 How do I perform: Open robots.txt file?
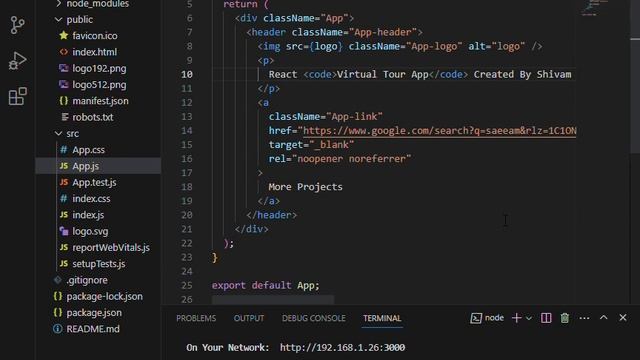pos(93,117)
